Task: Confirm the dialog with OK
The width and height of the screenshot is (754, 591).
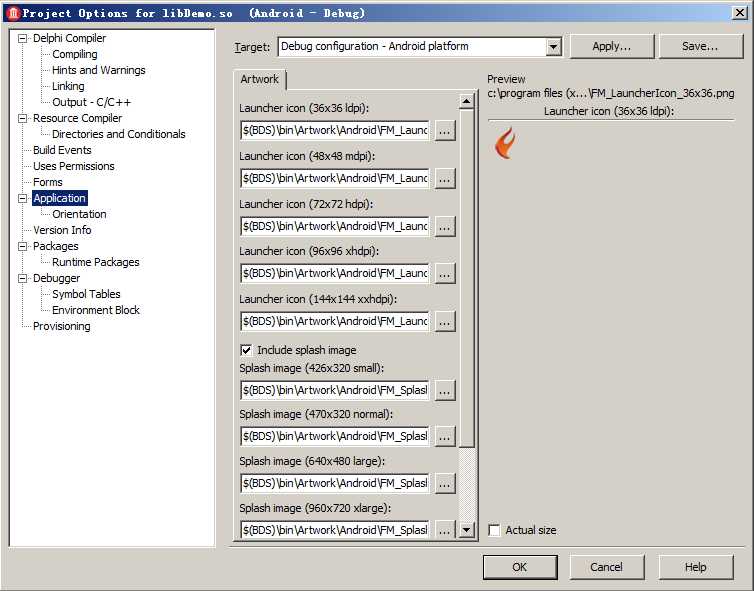Action: click(x=520, y=567)
